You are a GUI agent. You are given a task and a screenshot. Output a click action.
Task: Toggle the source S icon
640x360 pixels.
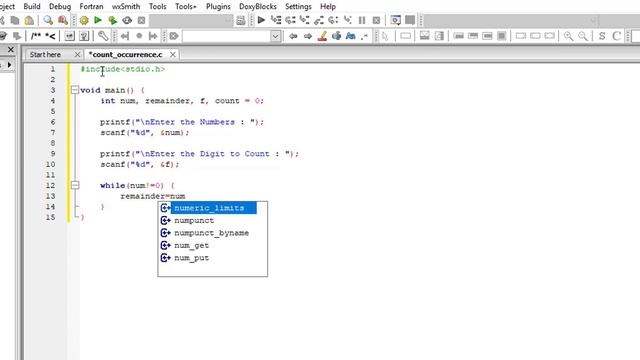tap(602, 36)
